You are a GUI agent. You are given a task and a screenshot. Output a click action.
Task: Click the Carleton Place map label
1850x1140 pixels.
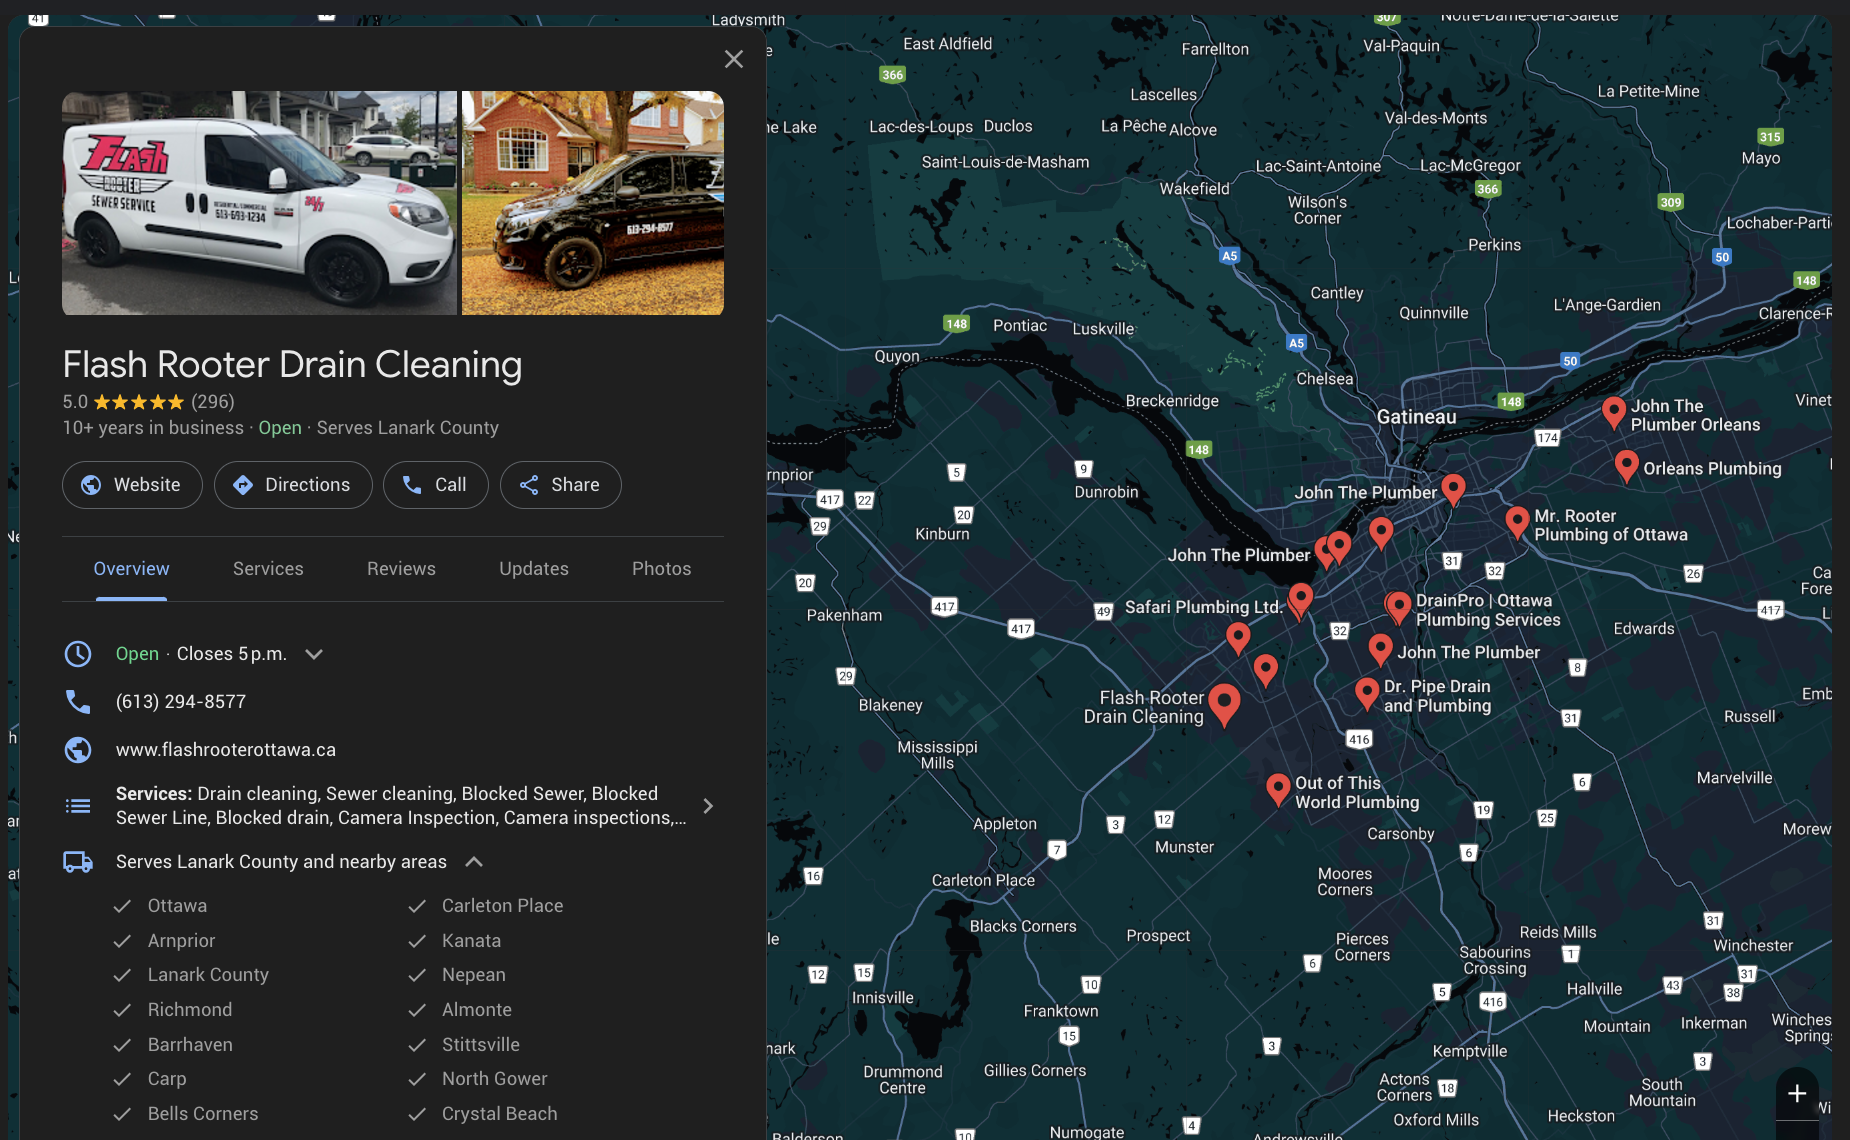[983, 880]
